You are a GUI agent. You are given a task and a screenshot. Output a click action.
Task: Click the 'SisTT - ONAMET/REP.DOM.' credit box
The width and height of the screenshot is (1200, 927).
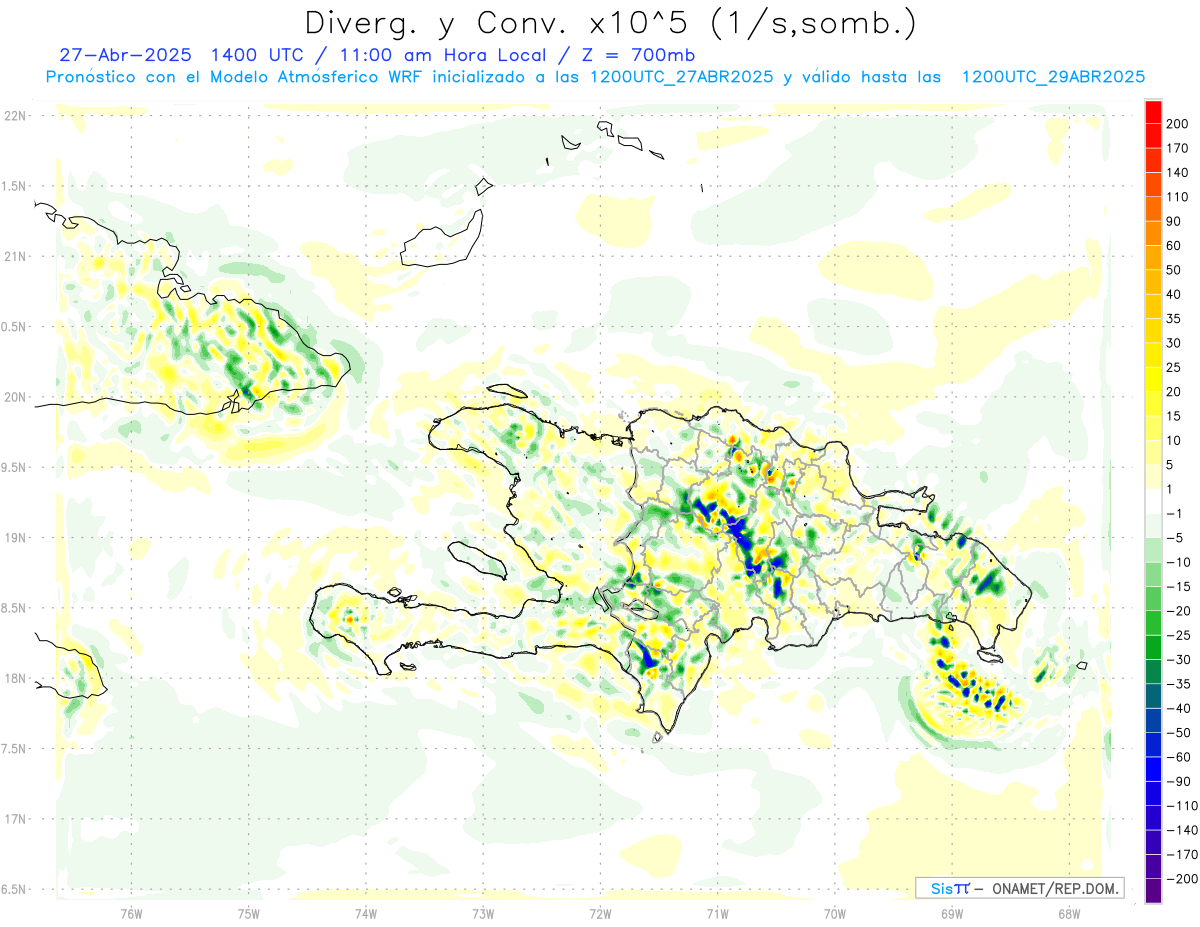1019,888
